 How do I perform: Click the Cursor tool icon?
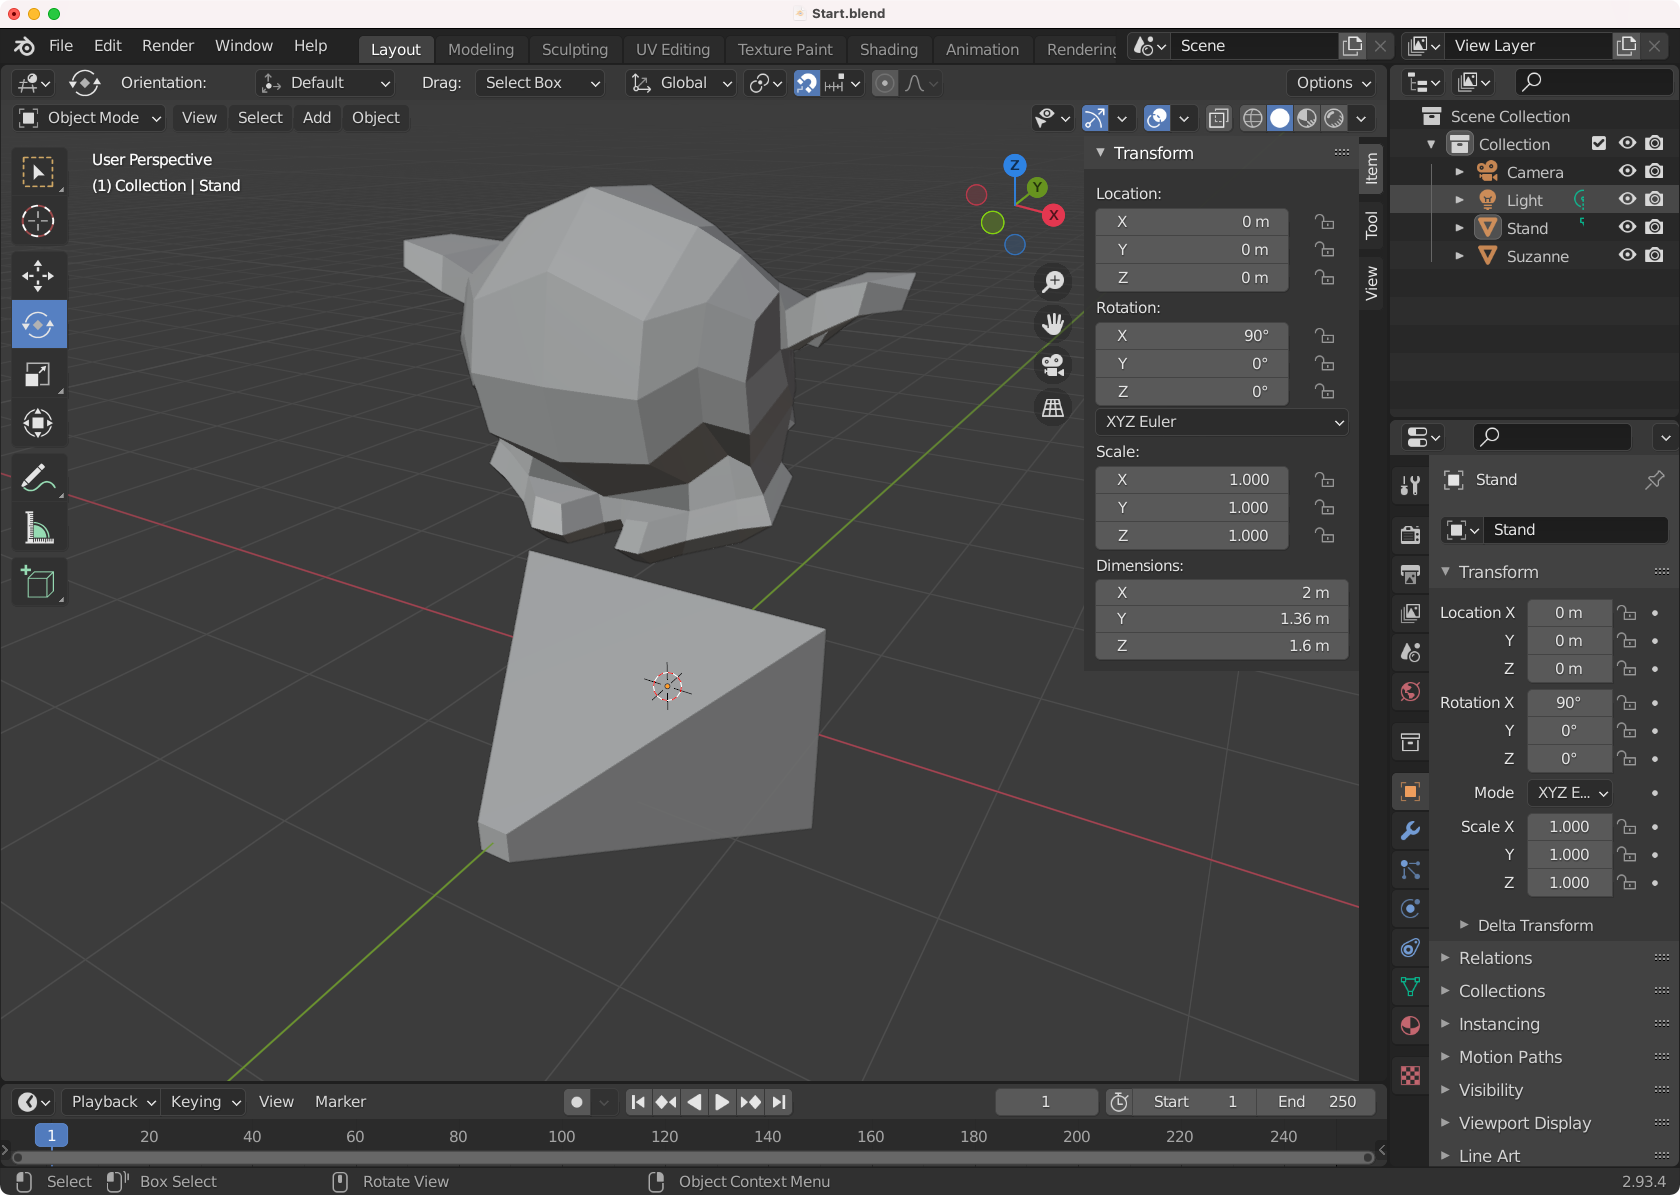coord(38,221)
